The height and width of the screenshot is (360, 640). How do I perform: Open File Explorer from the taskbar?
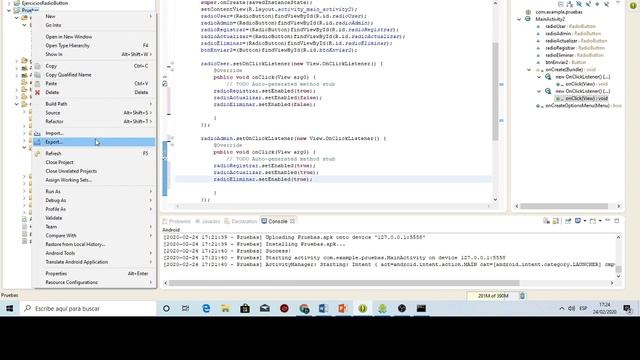point(225,309)
